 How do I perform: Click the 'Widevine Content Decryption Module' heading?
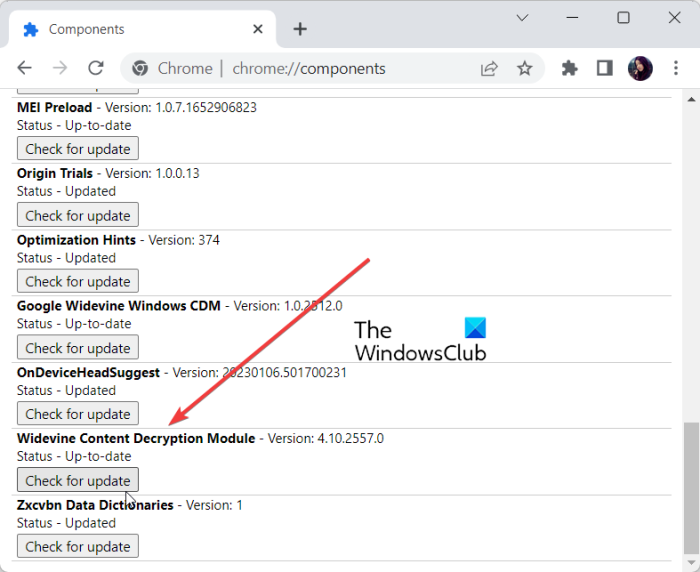point(136,438)
